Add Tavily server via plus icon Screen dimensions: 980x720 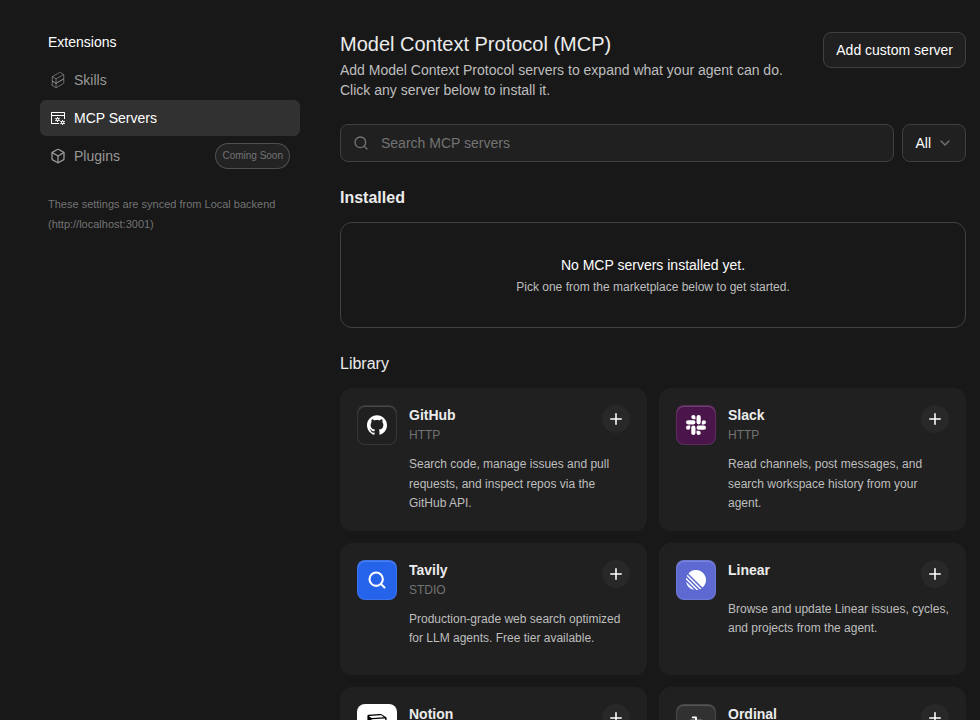[x=616, y=574]
